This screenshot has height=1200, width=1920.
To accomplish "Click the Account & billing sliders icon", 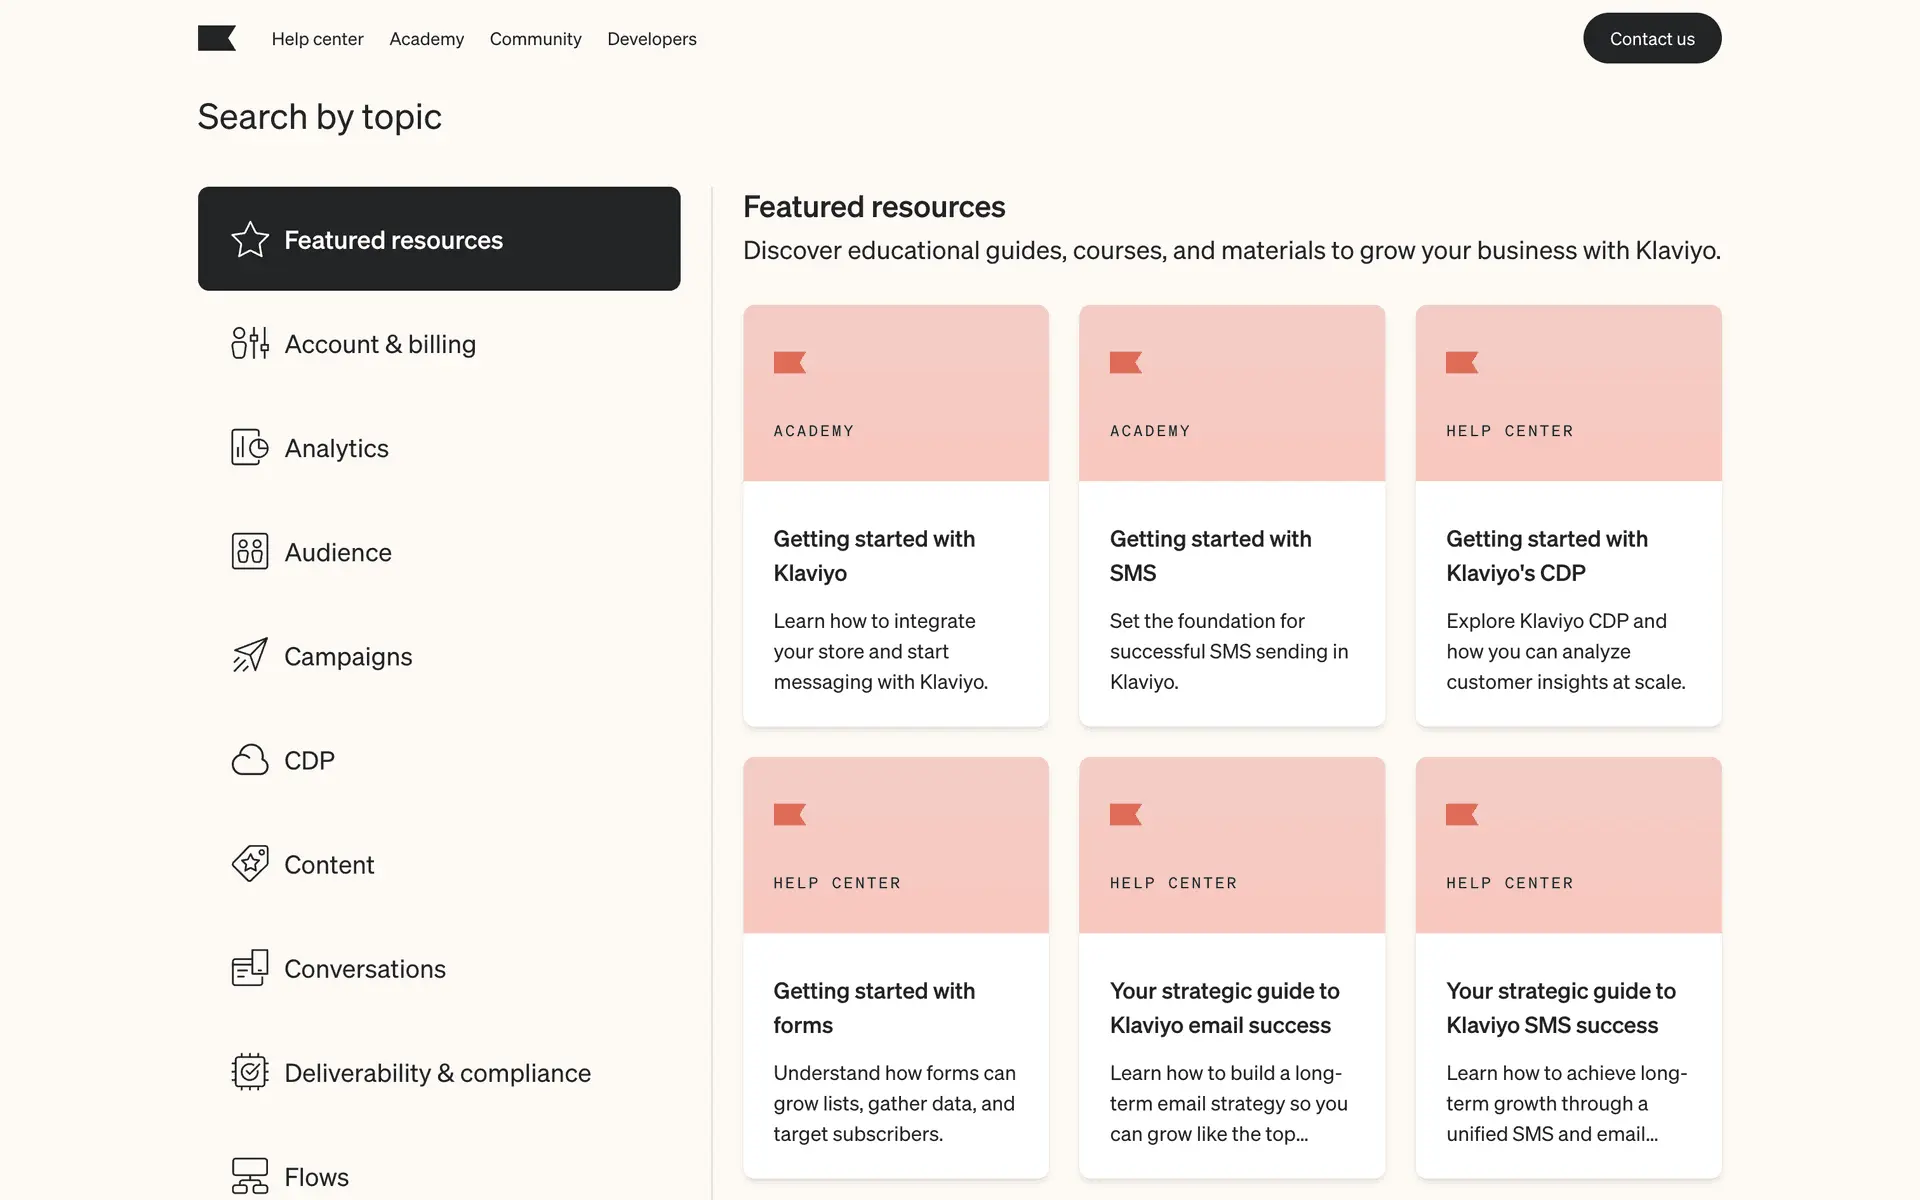I will (x=250, y=344).
